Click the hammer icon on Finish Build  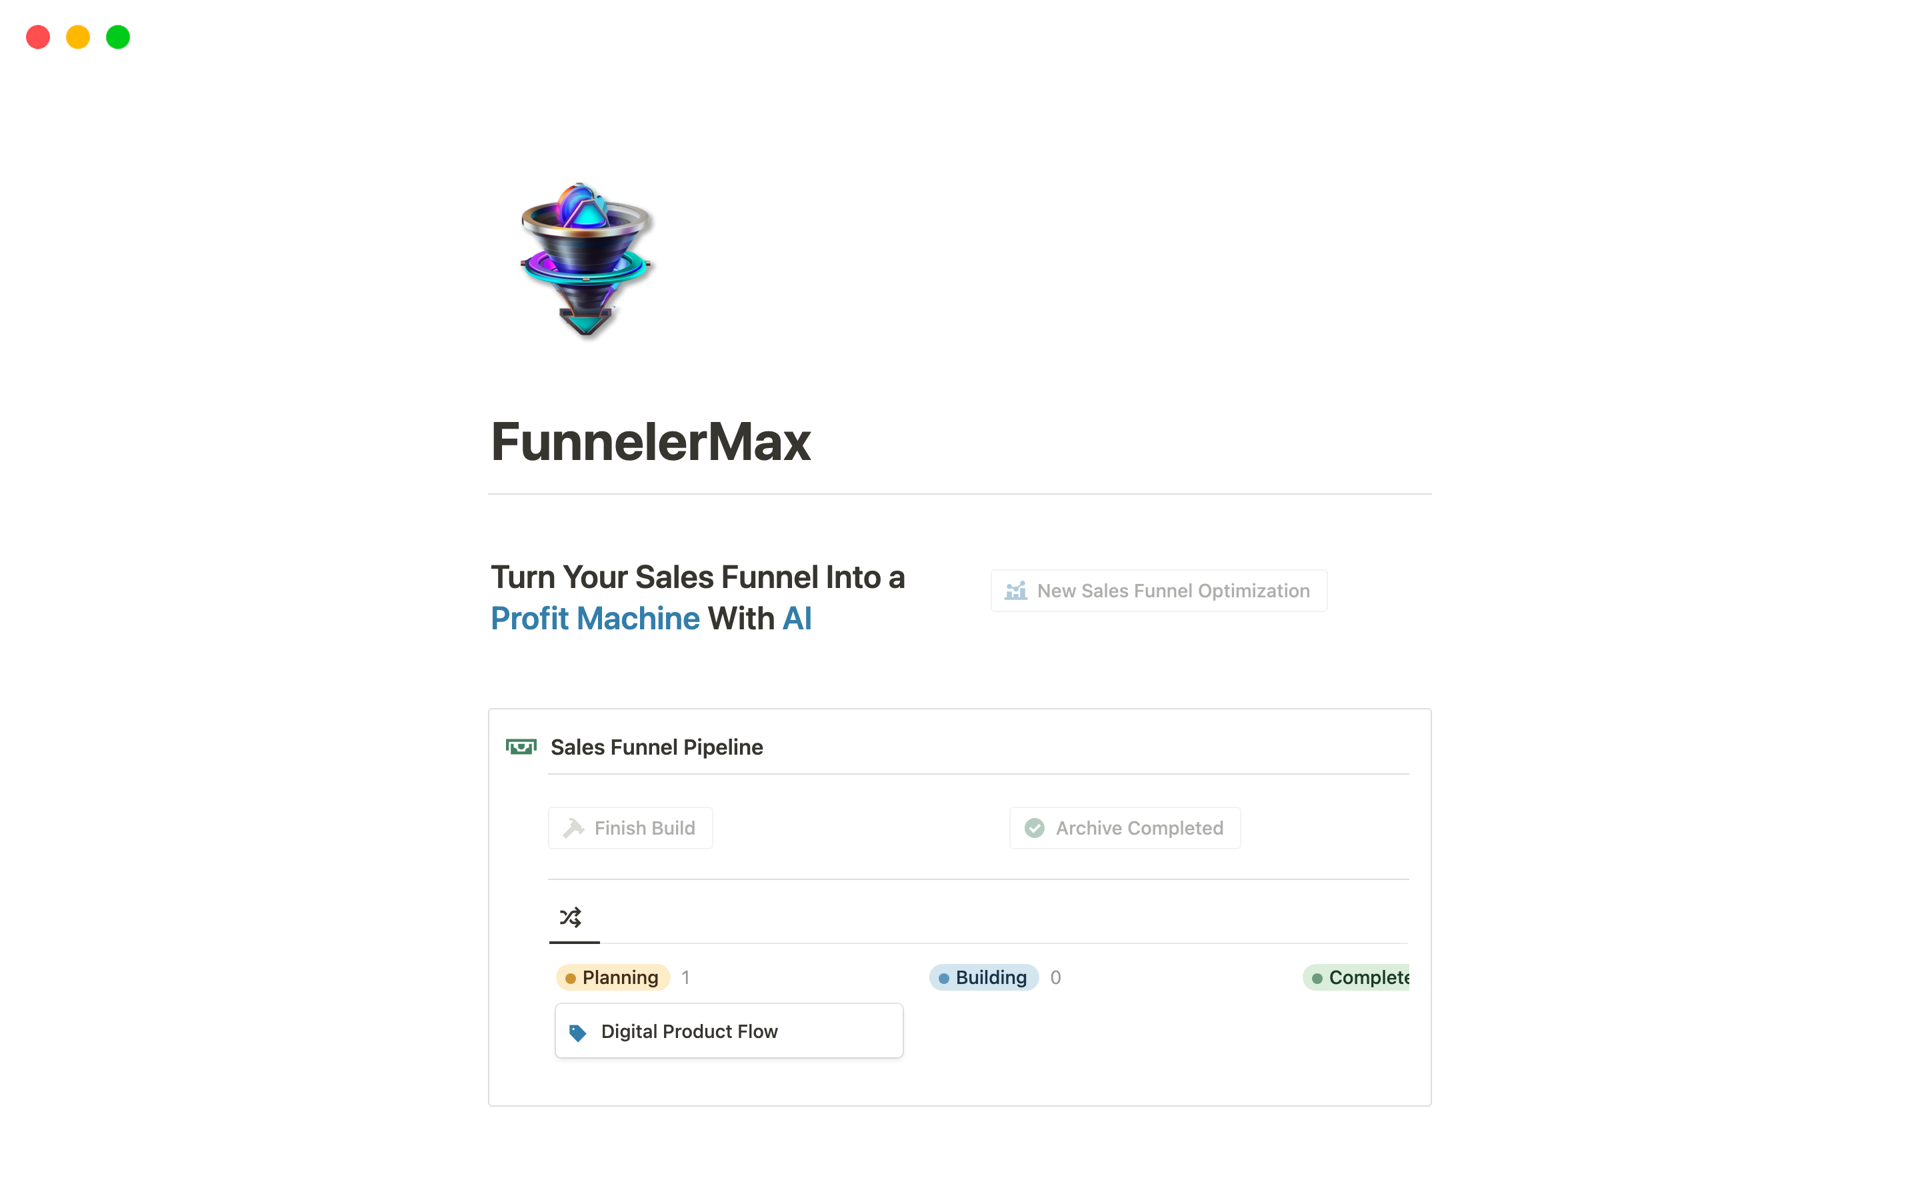point(573,828)
